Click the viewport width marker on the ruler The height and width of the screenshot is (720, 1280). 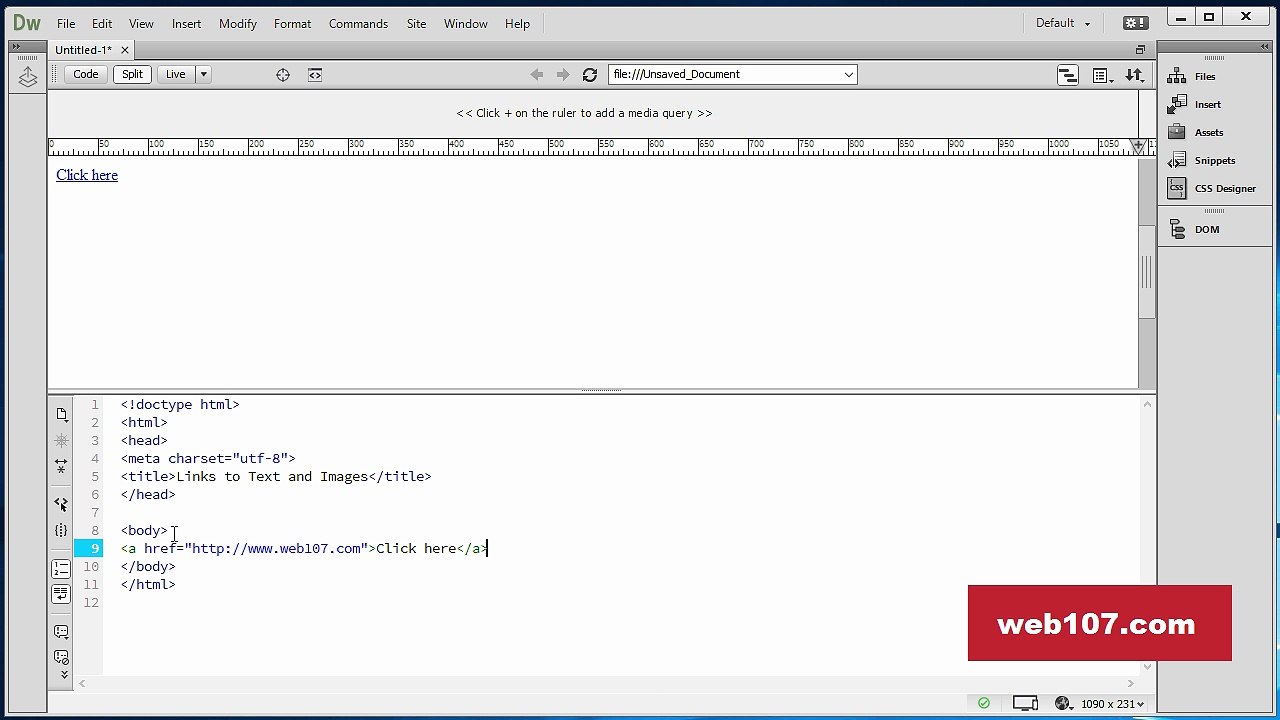tap(1138, 147)
